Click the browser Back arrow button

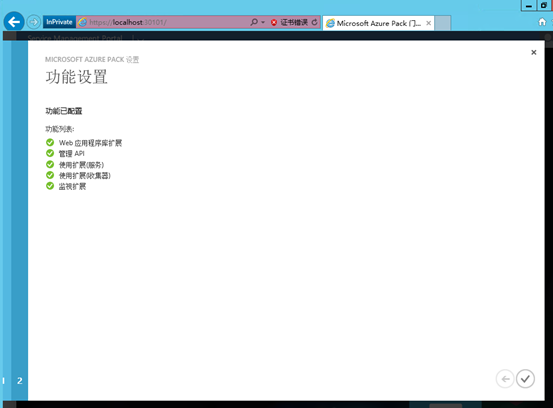tap(14, 22)
